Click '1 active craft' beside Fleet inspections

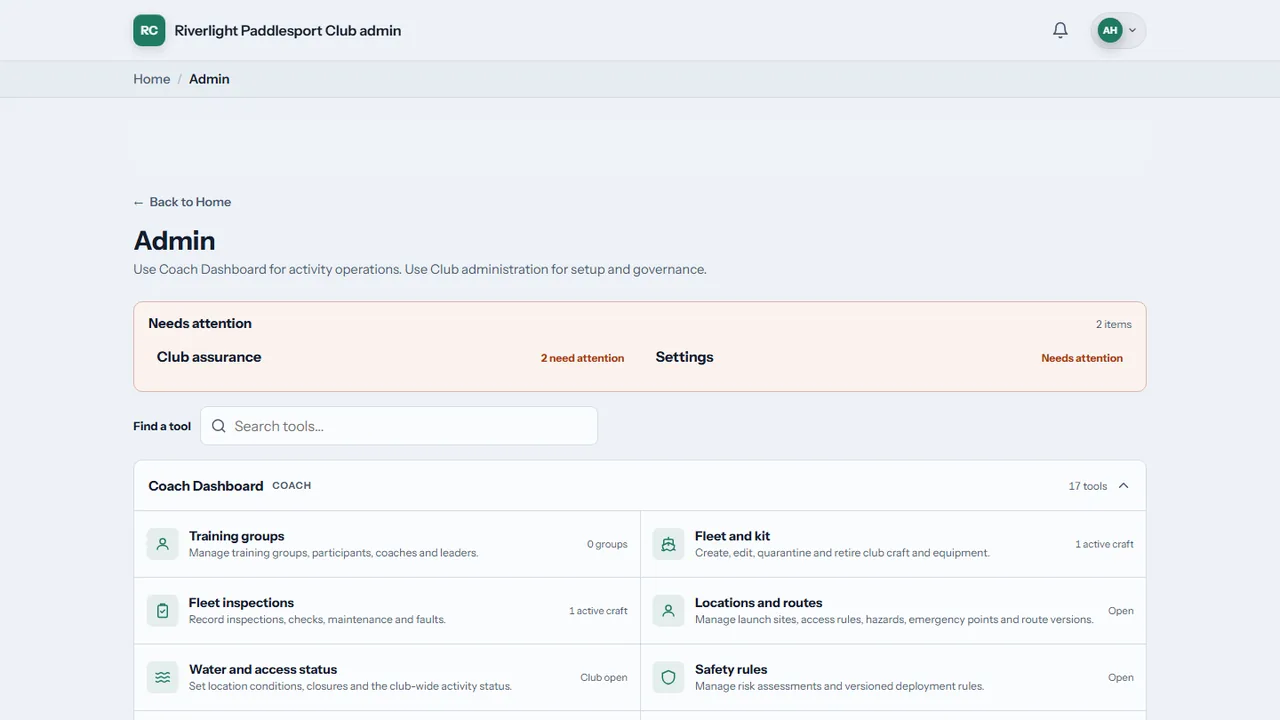[x=598, y=611]
